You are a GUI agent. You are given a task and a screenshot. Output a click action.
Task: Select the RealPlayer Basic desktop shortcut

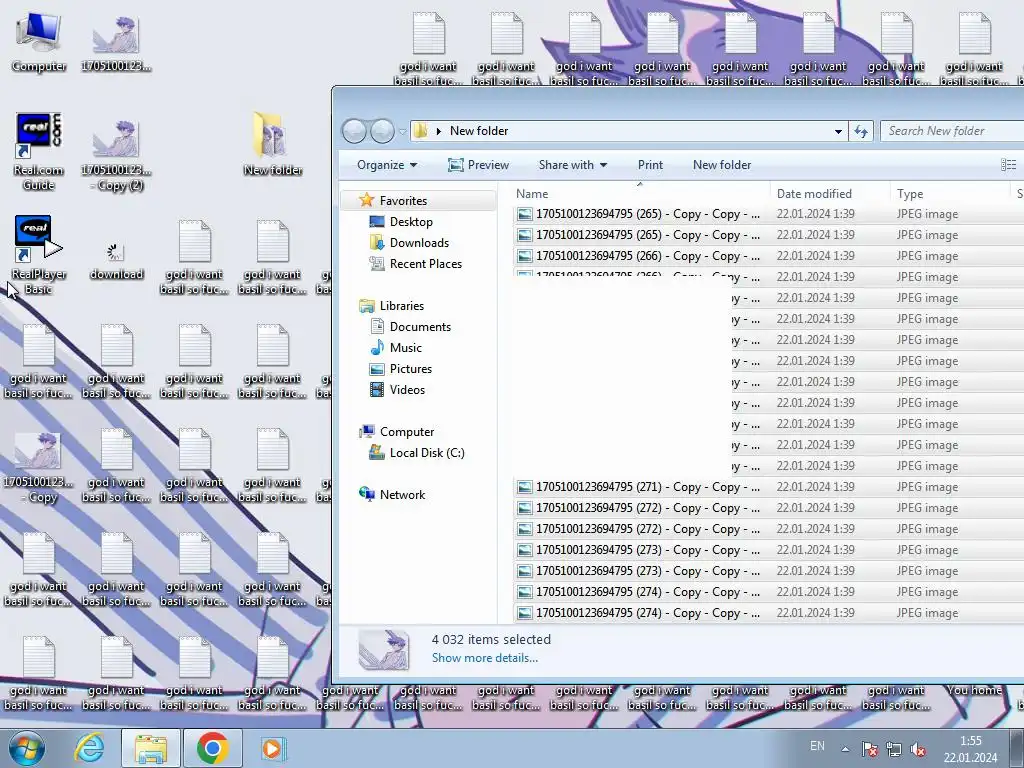[x=39, y=255]
